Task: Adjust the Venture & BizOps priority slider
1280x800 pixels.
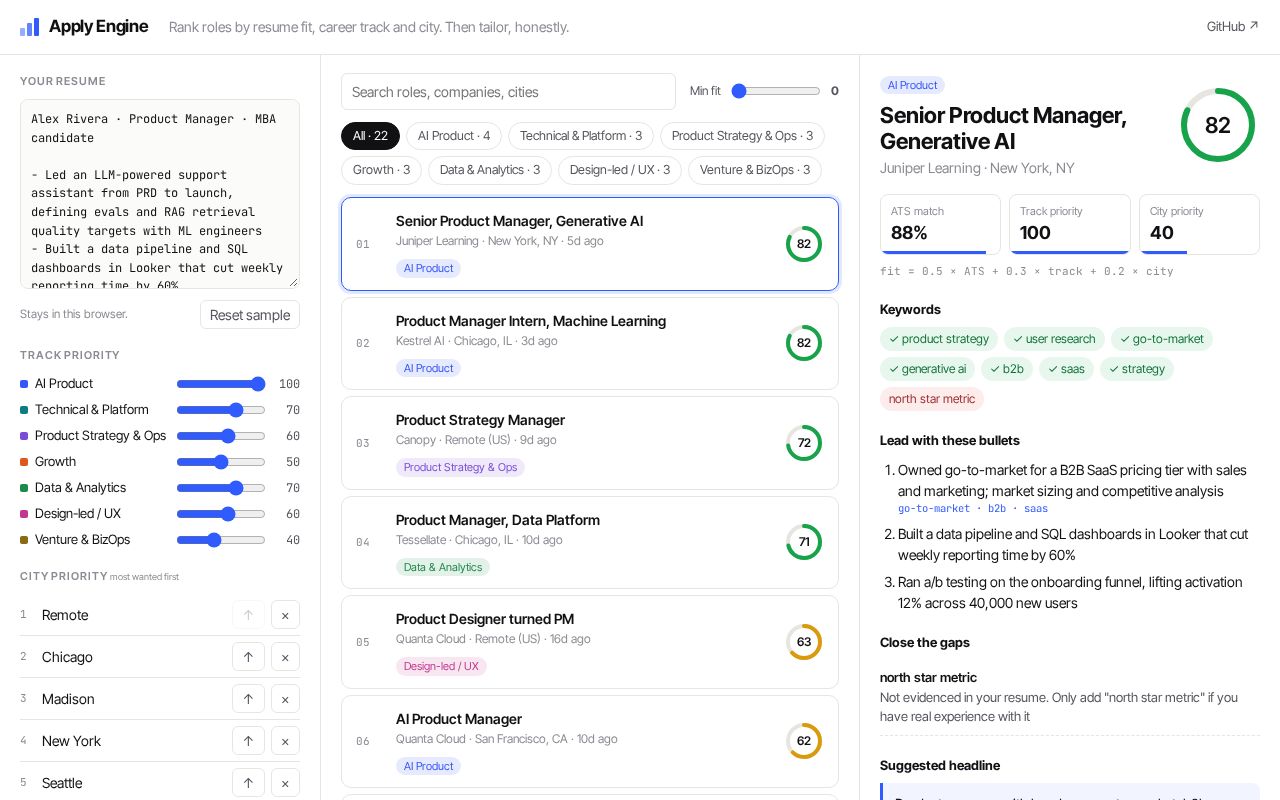Action: pos(221,540)
